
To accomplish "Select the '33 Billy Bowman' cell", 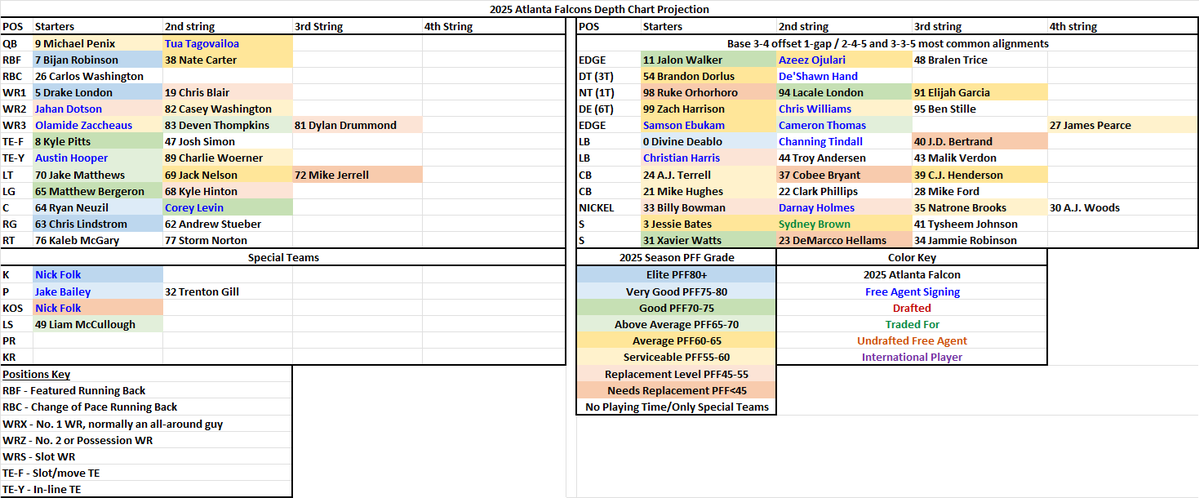I will [709, 207].
